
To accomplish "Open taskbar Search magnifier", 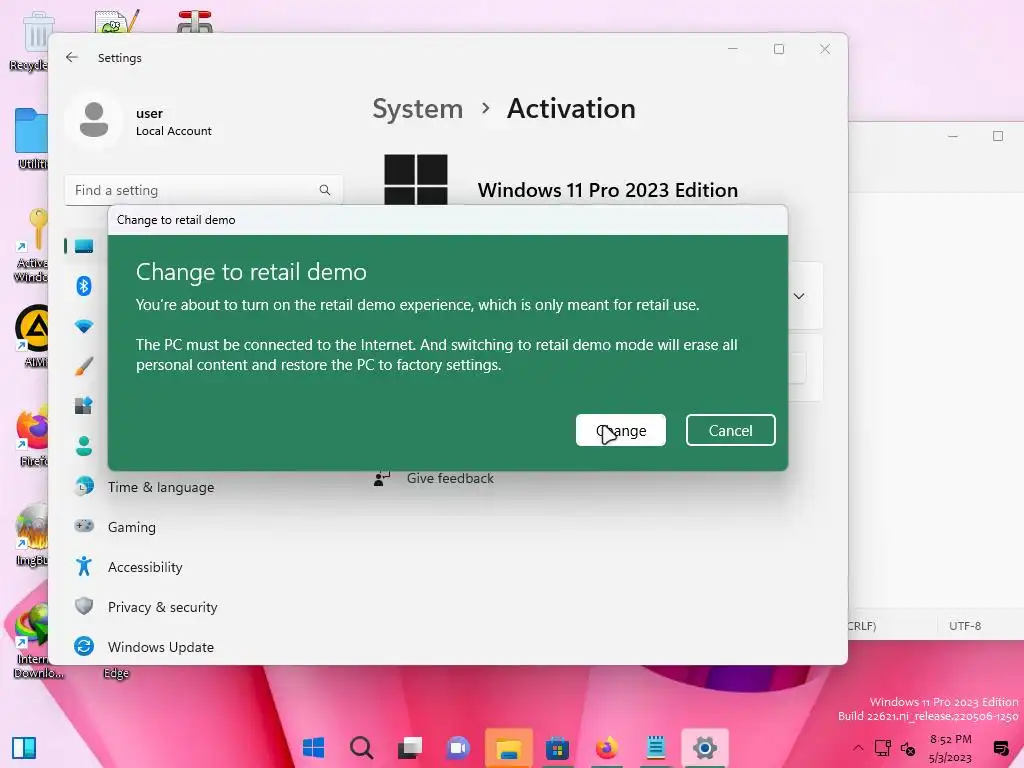I will 361,748.
